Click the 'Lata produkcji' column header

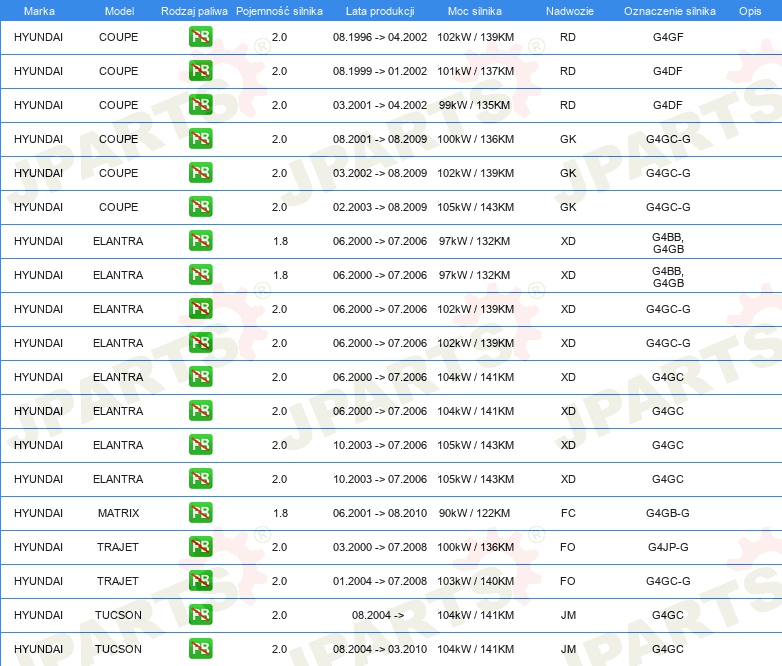click(380, 11)
